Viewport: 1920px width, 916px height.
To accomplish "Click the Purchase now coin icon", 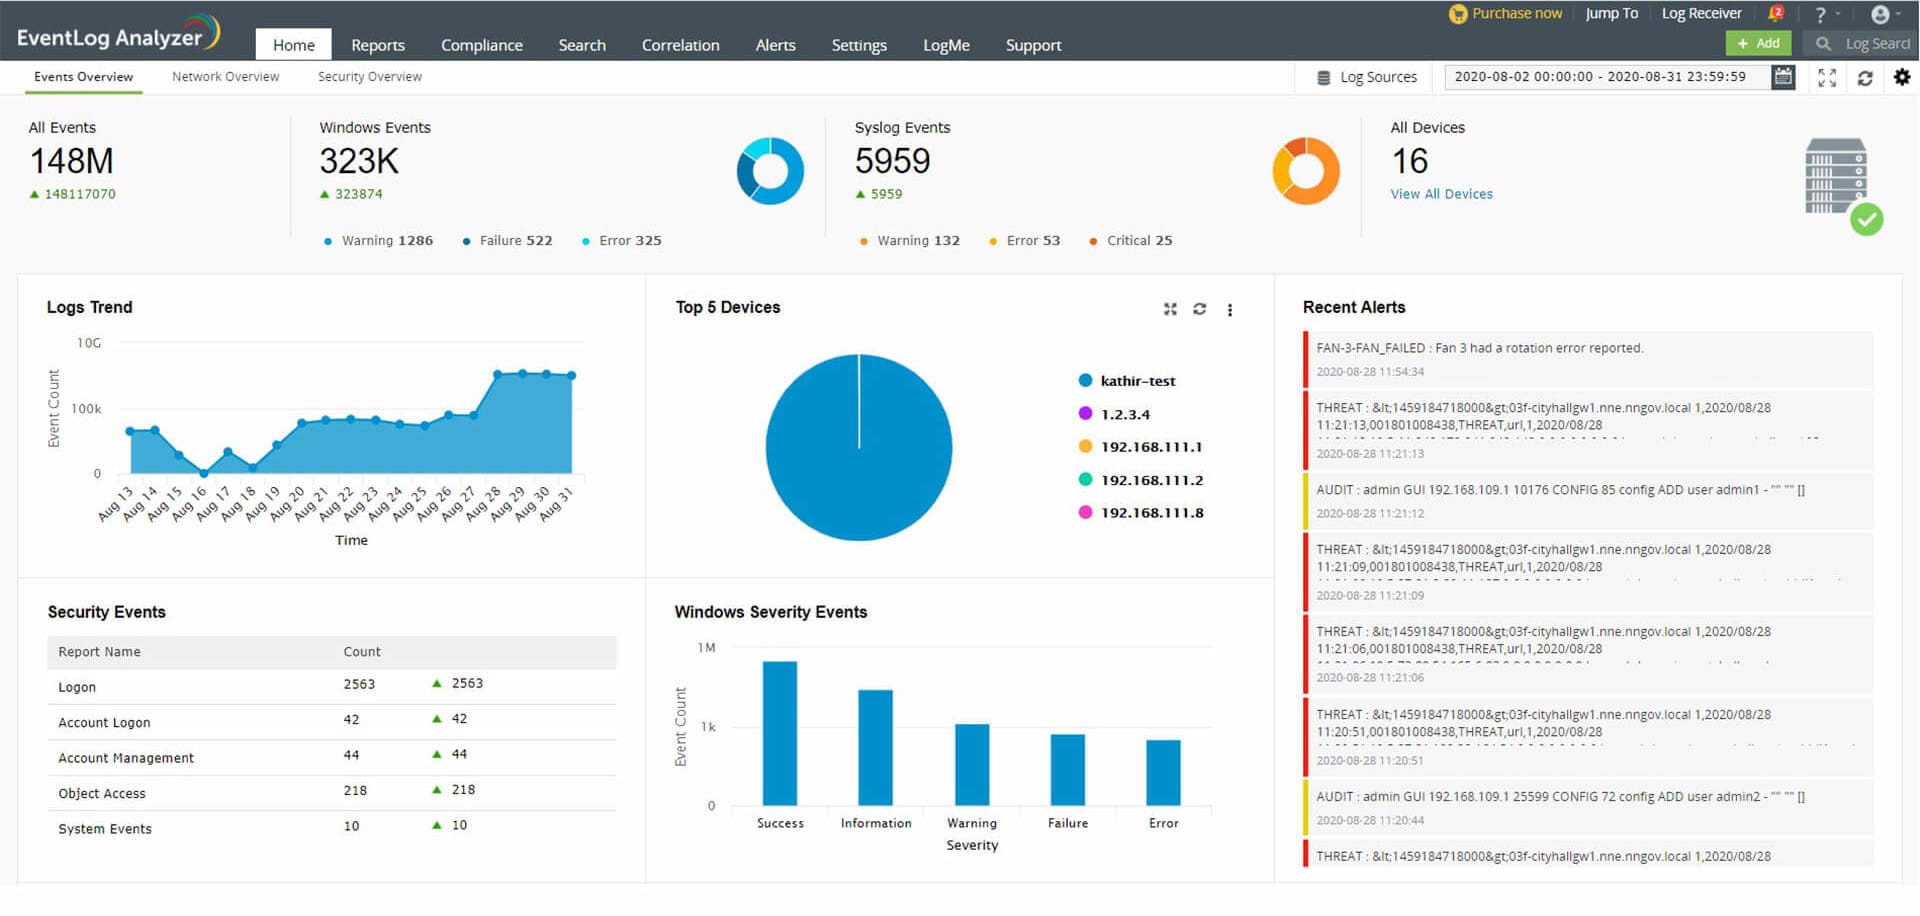I will pos(1458,14).
